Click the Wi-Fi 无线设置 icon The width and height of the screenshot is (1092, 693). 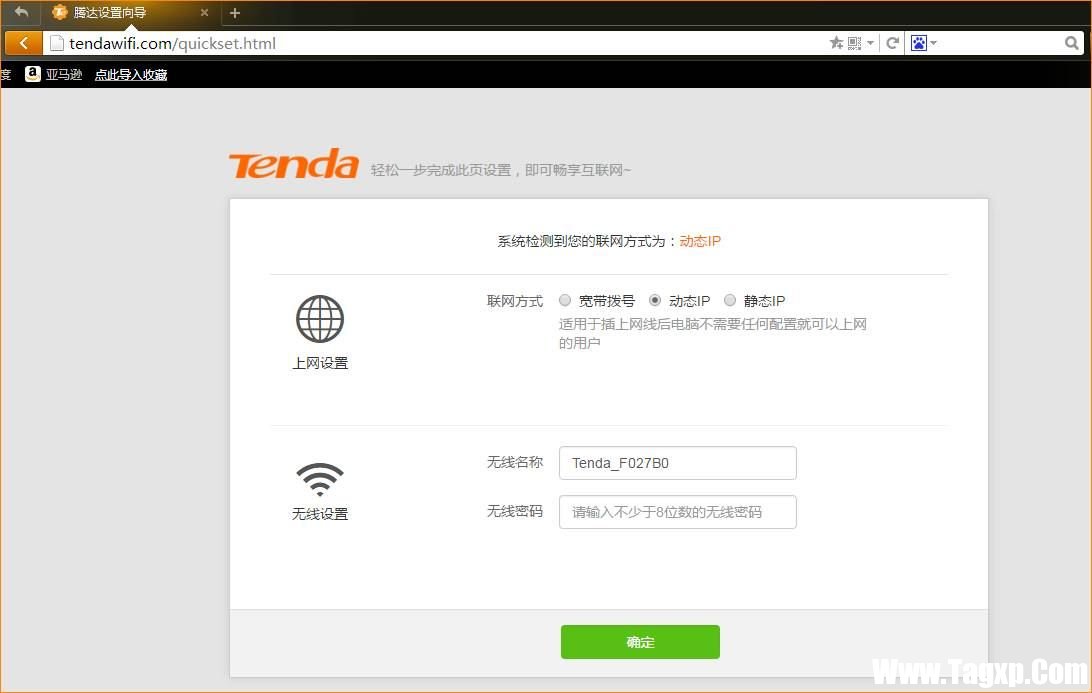coord(320,479)
